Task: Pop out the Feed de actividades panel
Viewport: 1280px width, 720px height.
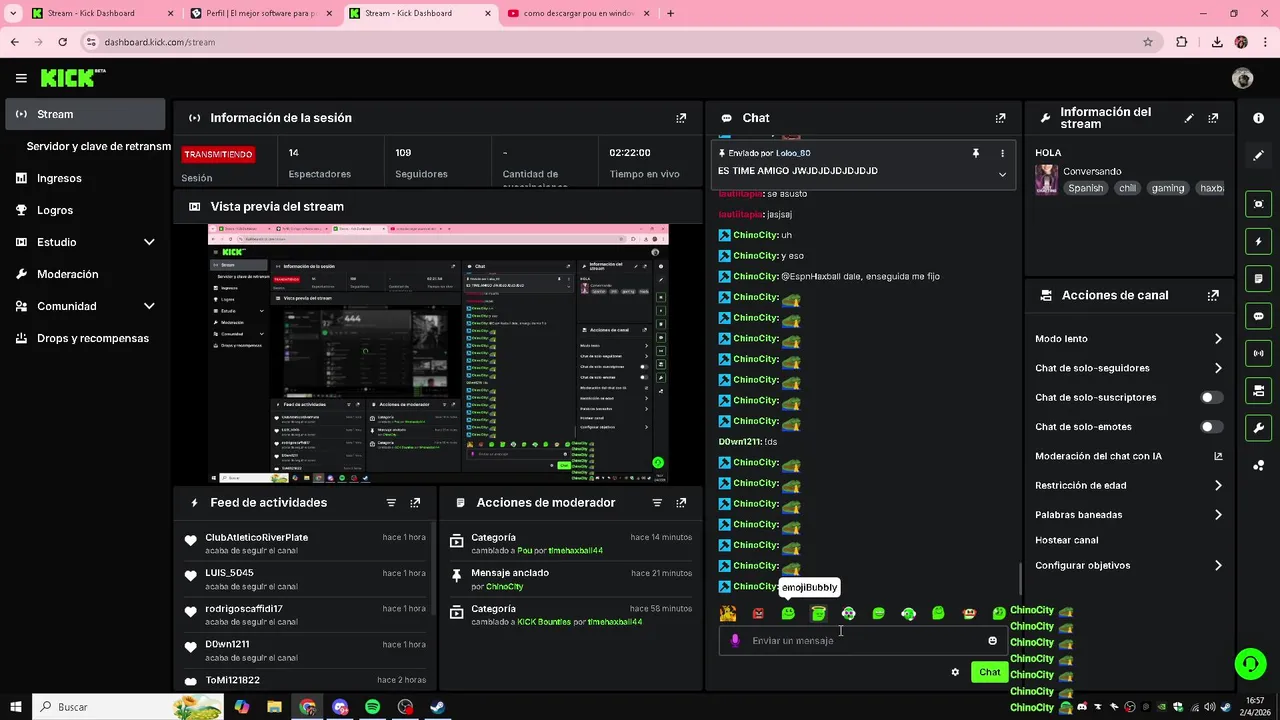Action: 415,503
